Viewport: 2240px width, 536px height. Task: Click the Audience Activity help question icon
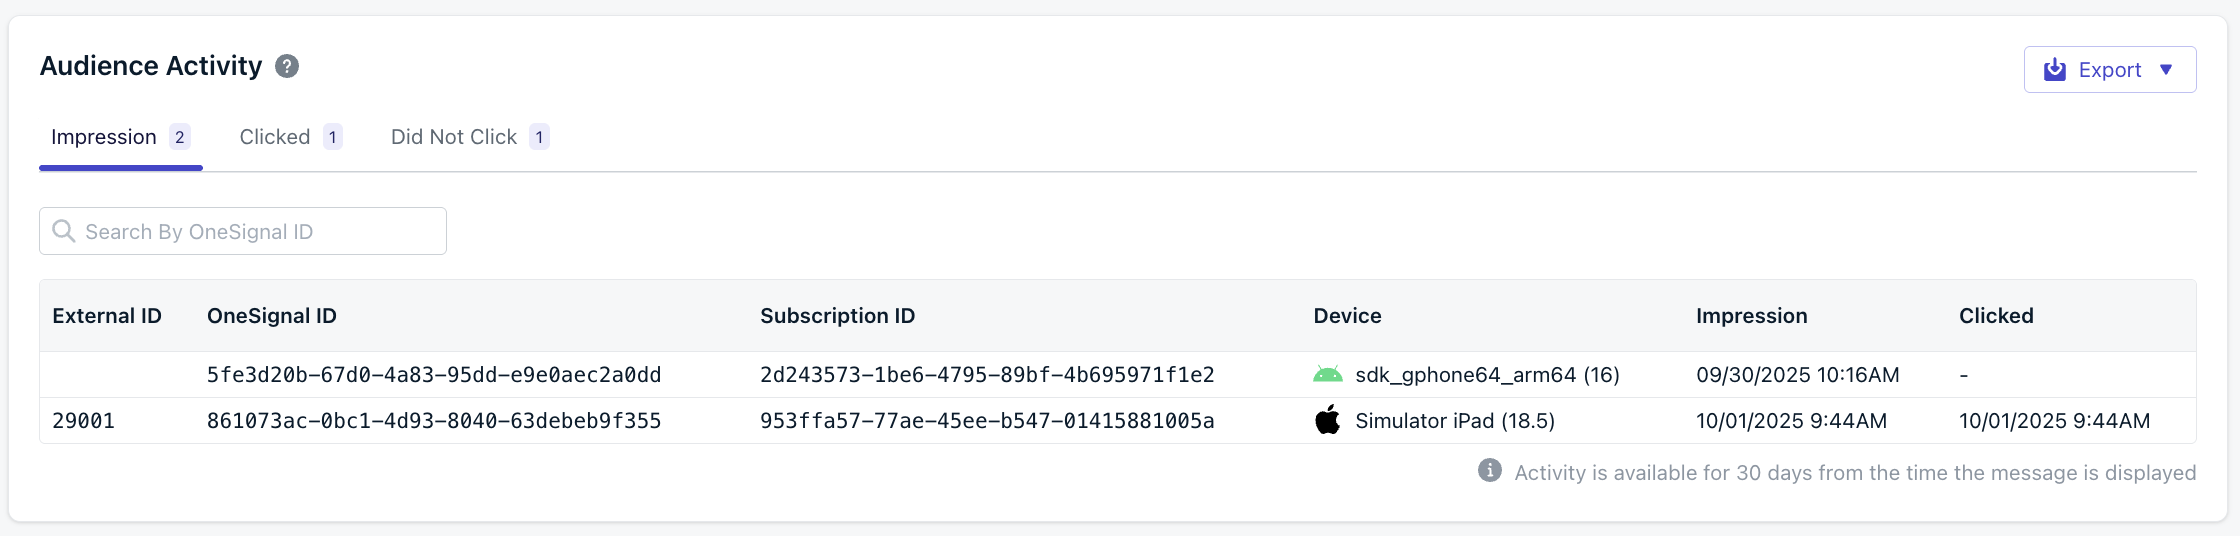click(x=287, y=66)
